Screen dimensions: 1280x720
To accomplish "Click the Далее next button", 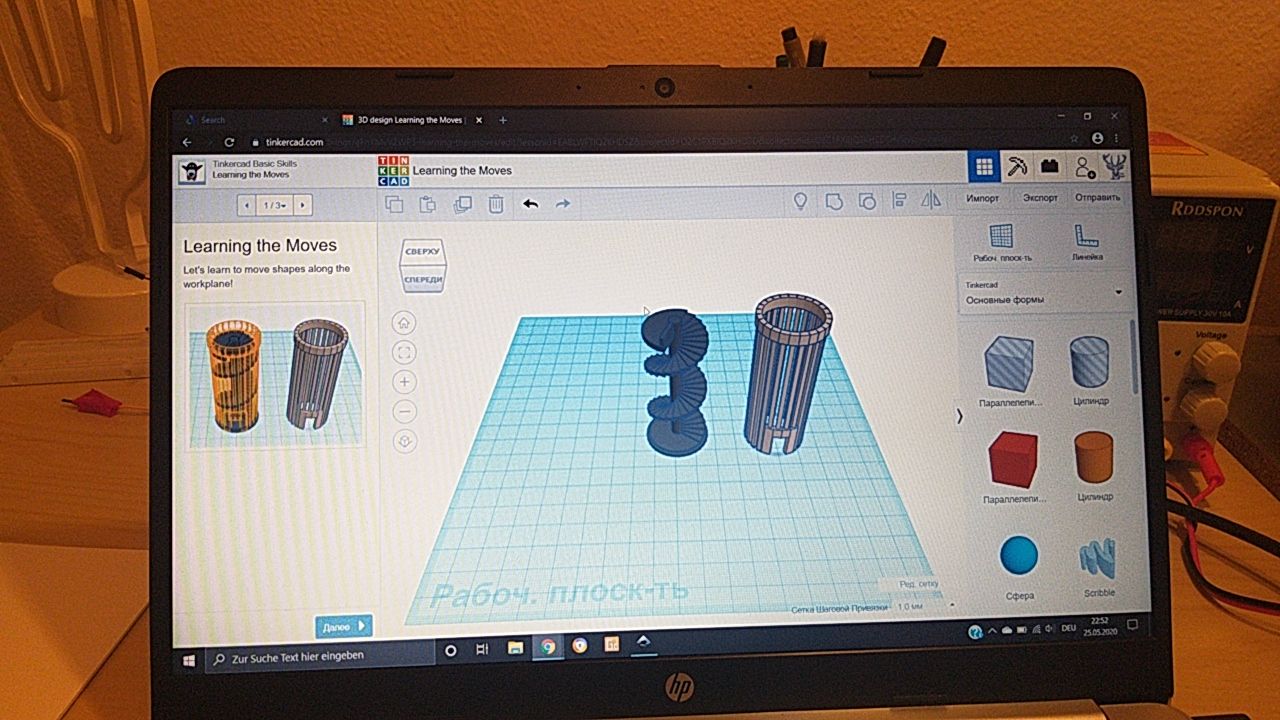I will [x=344, y=626].
